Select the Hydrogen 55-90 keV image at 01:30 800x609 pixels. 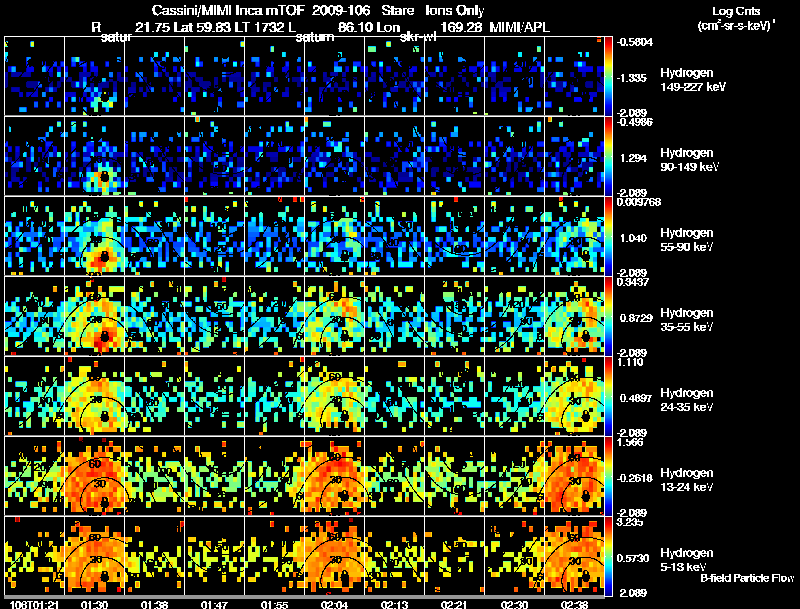[x=95, y=236]
